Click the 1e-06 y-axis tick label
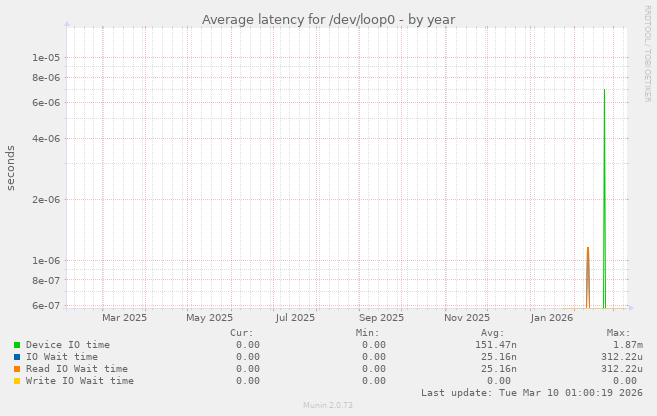The height and width of the screenshot is (416, 657). coord(46,261)
